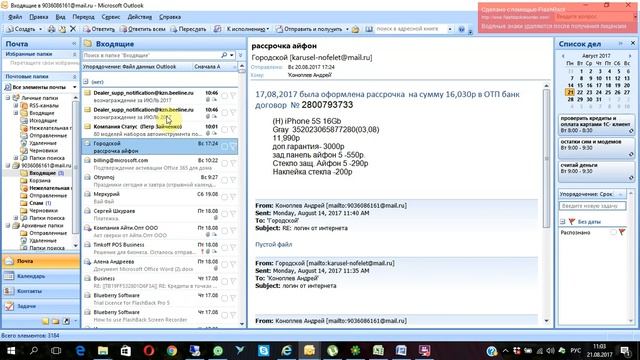The height and width of the screenshot is (360, 640).
Task: Toggle the red flag on Распознана task
Action: pos(622,232)
